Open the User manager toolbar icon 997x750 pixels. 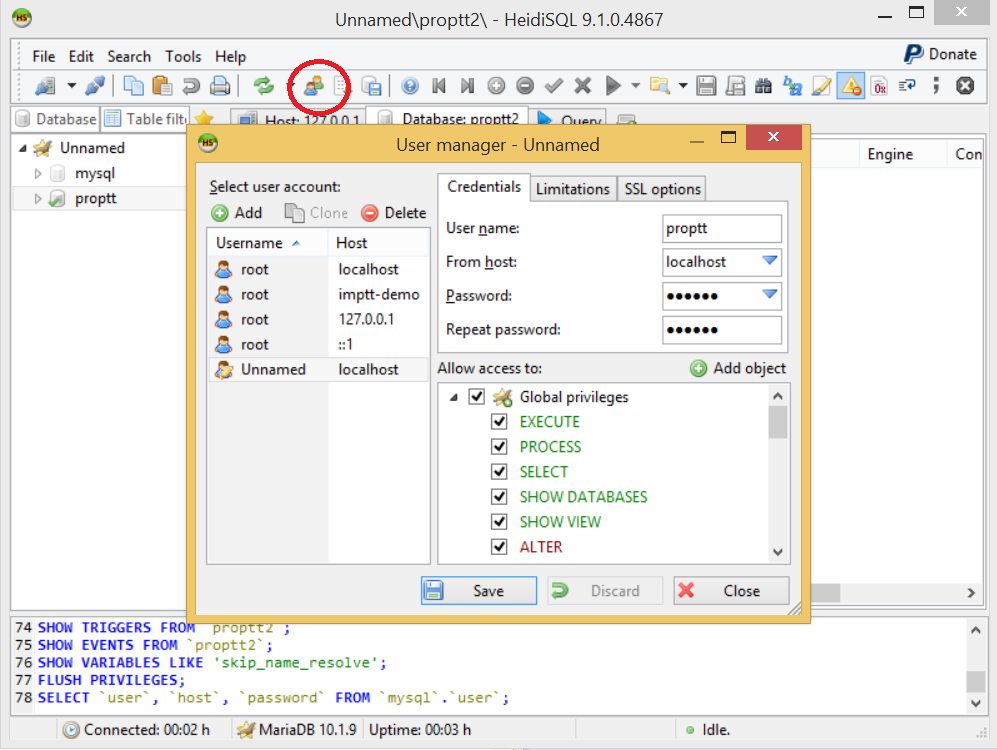coord(313,86)
